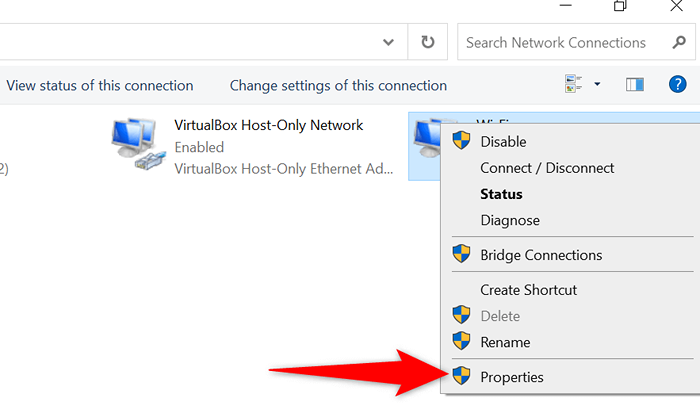Focus the Search Network Connections field

click(x=576, y=42)
